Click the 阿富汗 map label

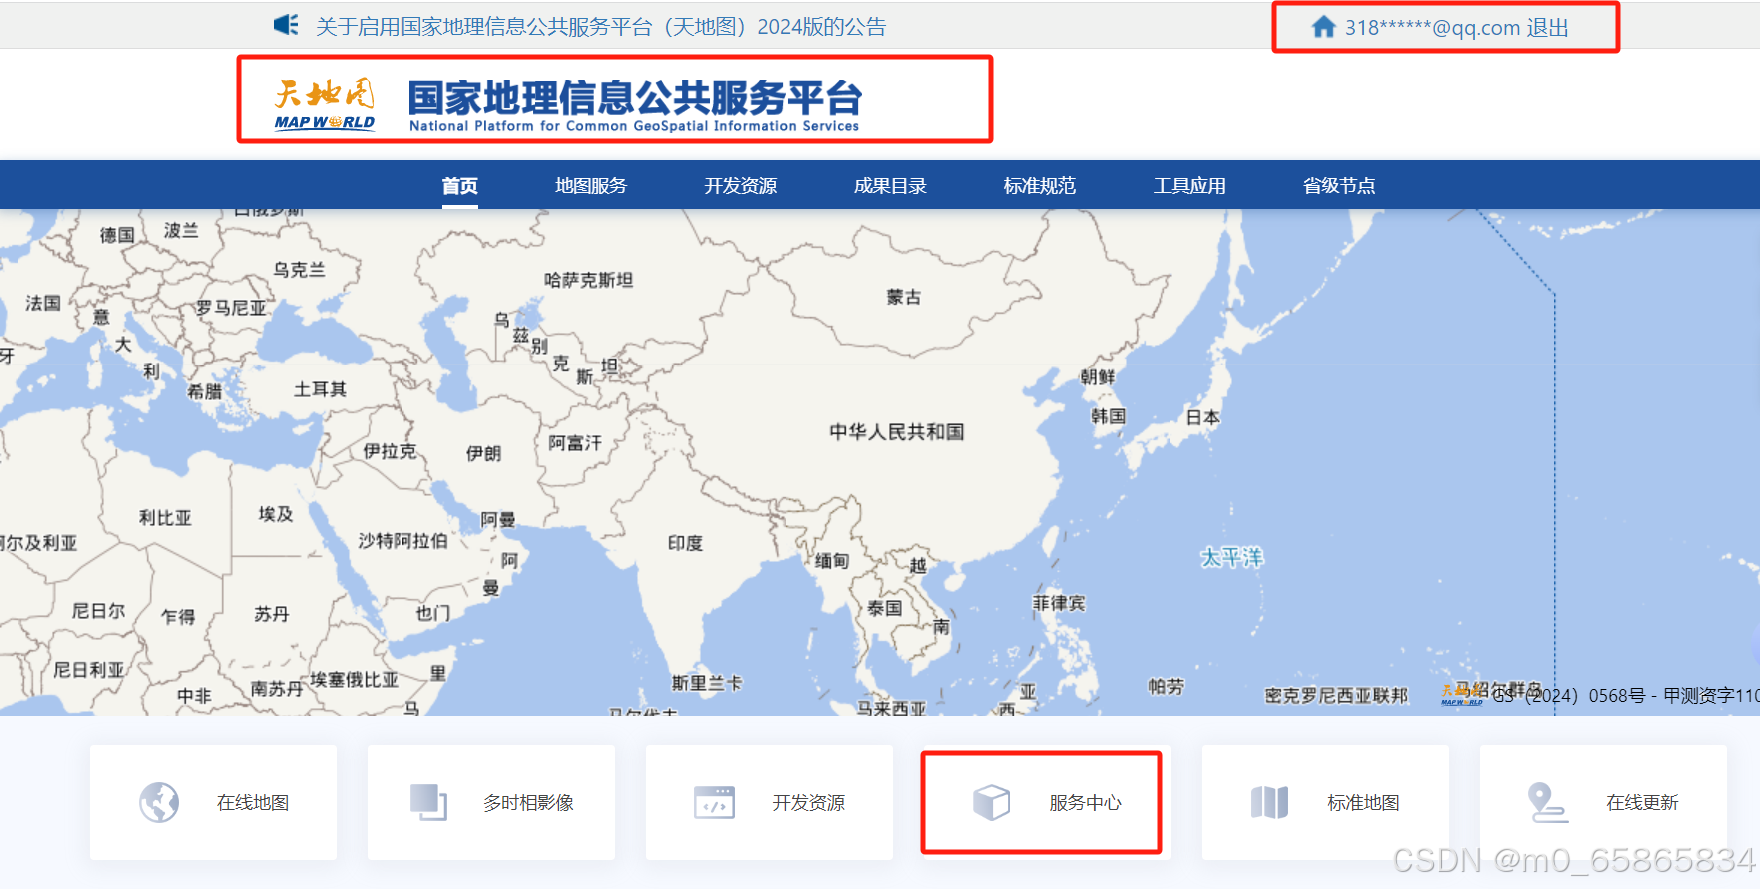click(575, 442)
